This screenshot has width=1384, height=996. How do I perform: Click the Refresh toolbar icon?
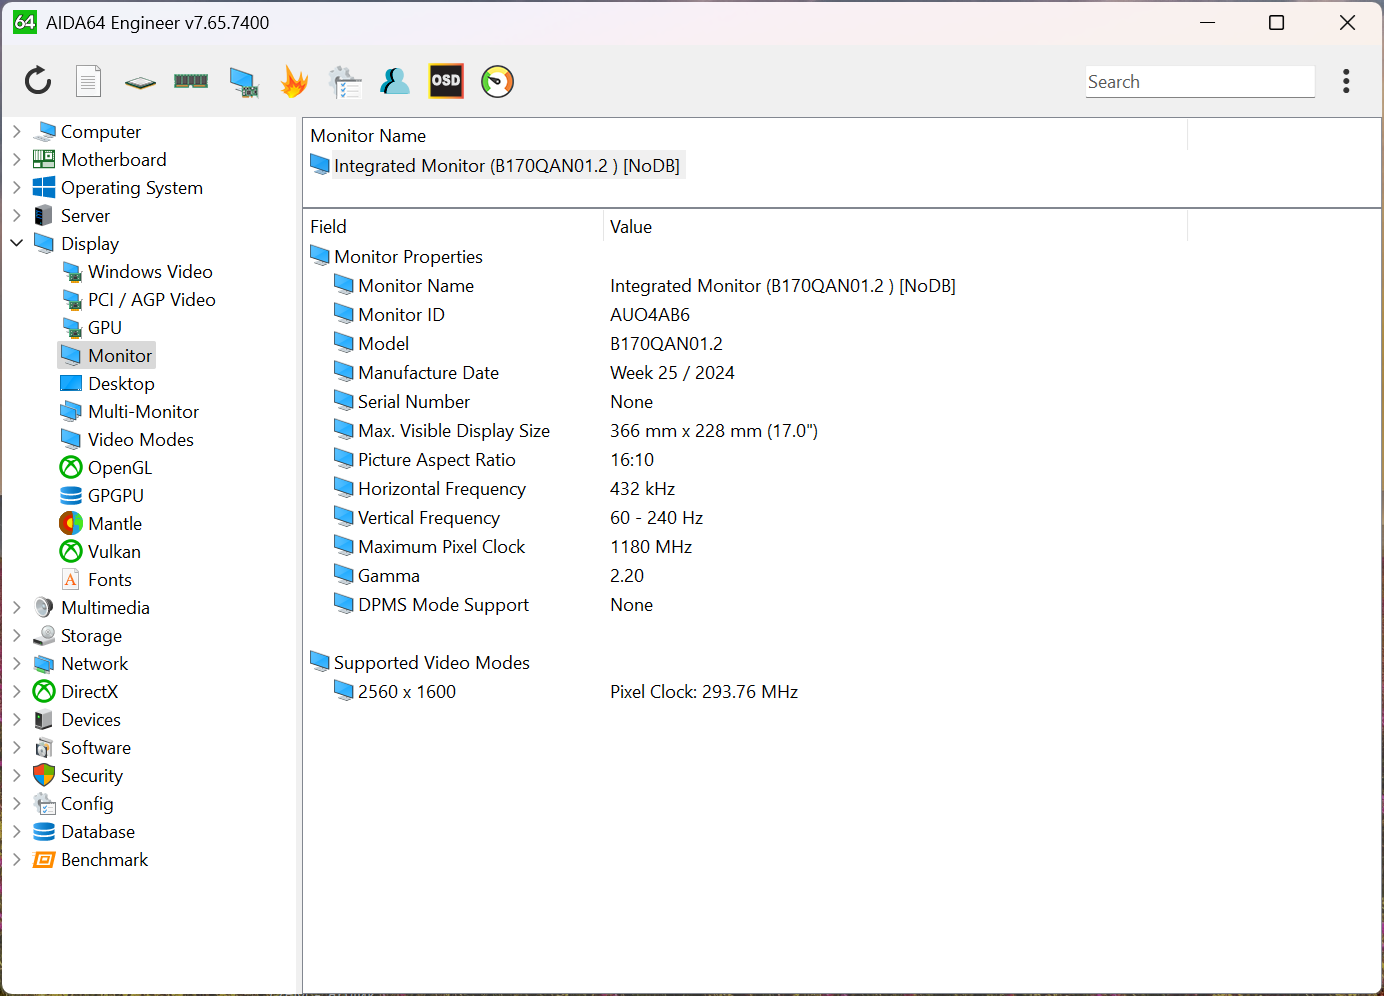click(x=38, y=81)
